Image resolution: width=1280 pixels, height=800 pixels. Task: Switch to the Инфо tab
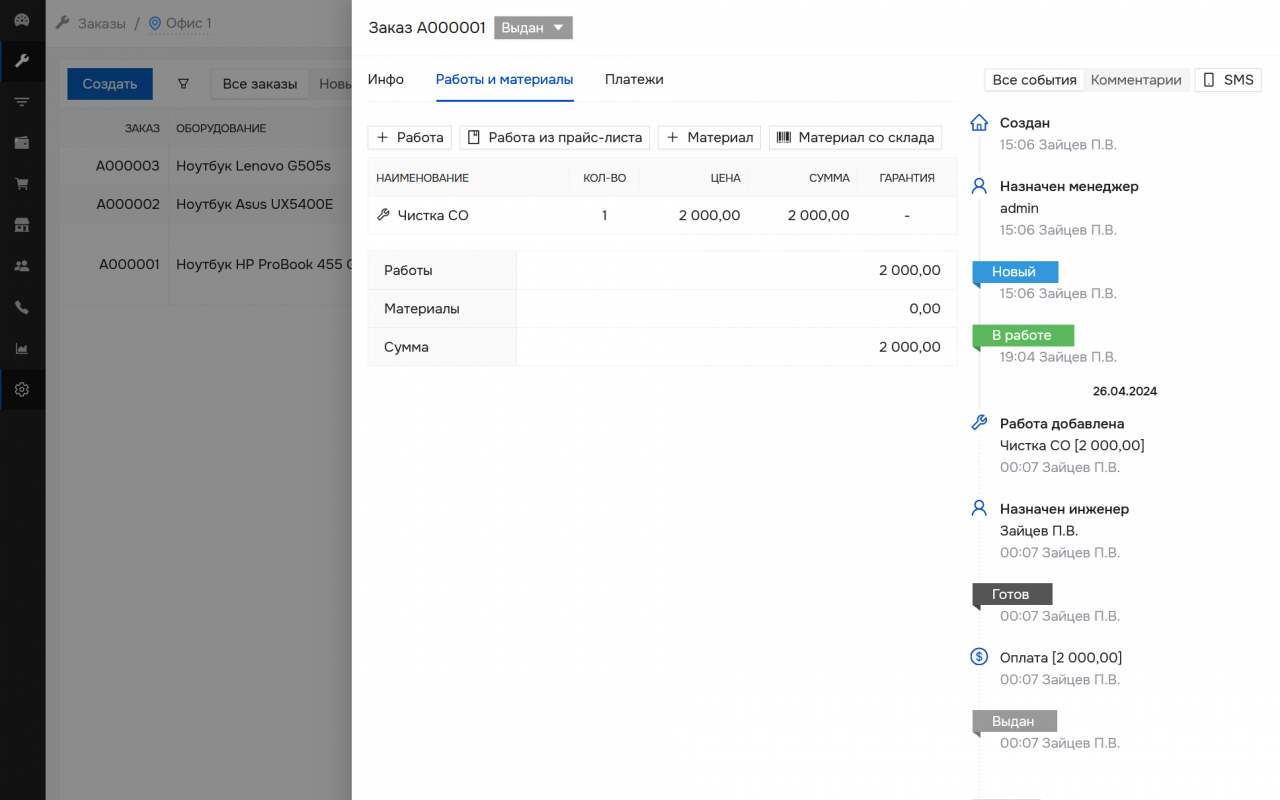[x=386, y=79]
